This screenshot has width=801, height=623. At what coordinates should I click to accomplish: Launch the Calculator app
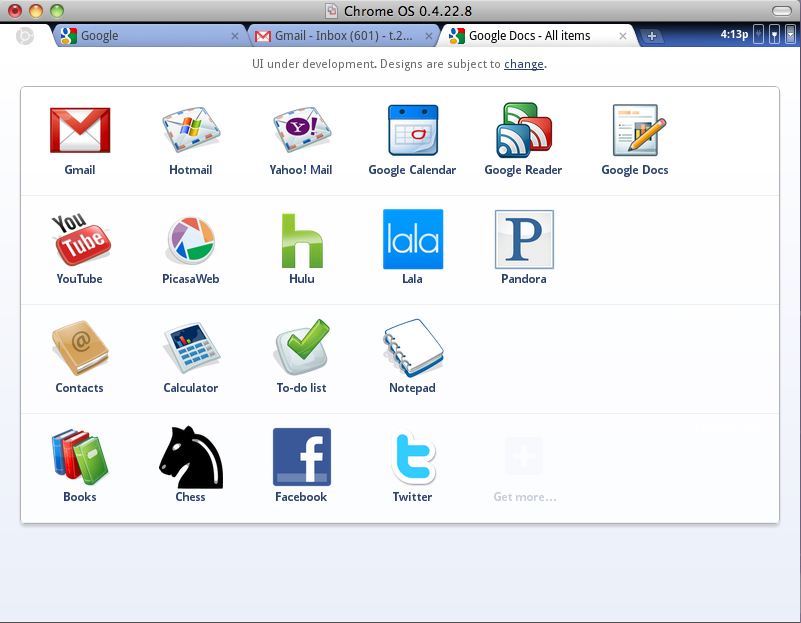tap(191, 348)
